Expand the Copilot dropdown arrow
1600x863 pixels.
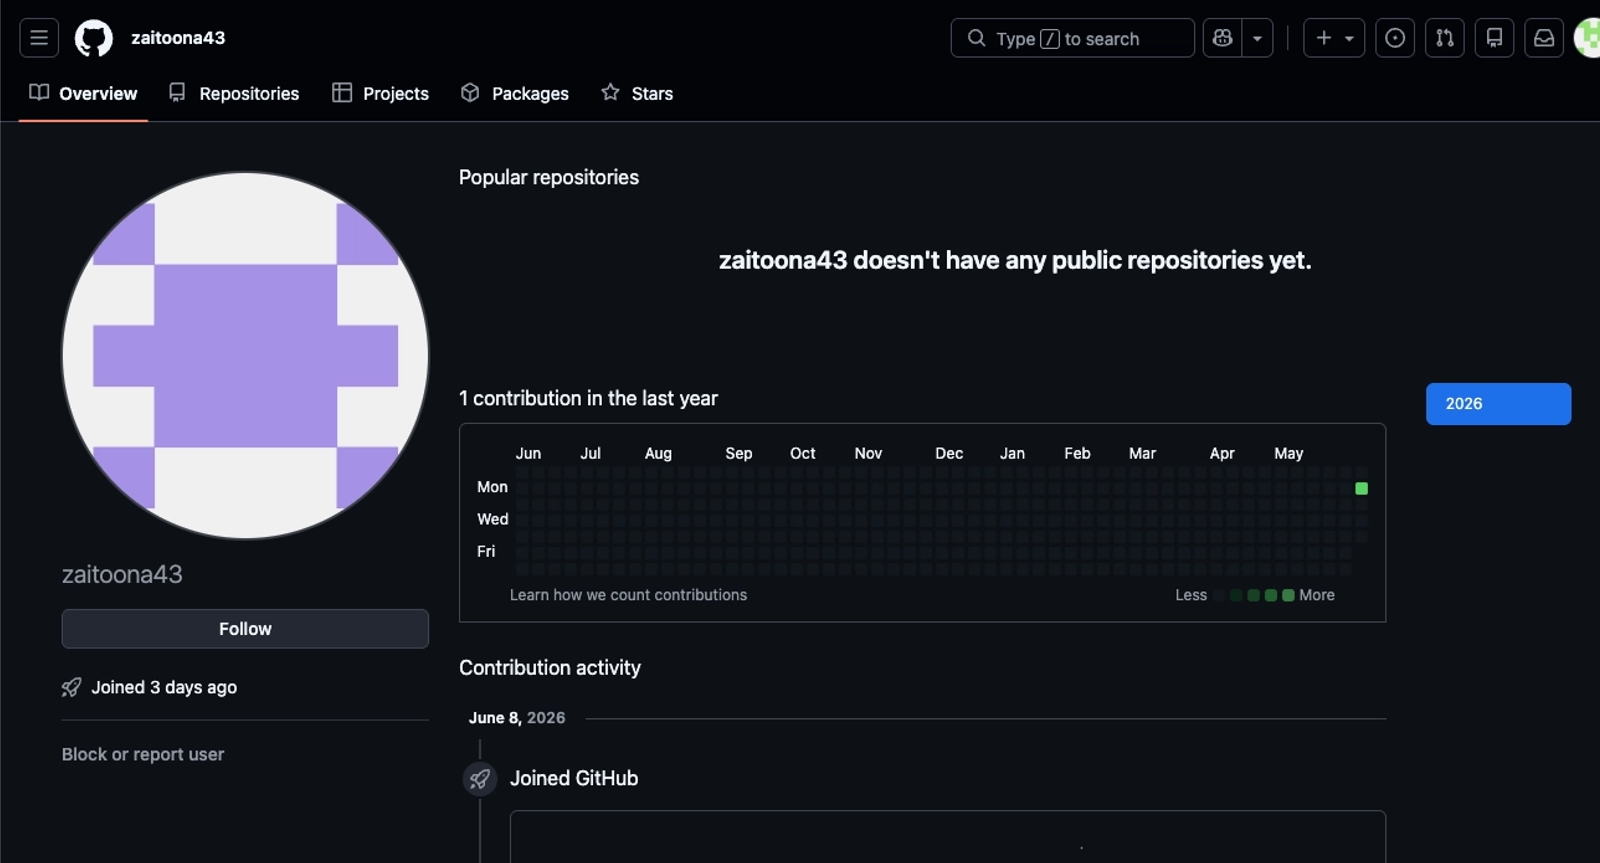coord(1257,38)
